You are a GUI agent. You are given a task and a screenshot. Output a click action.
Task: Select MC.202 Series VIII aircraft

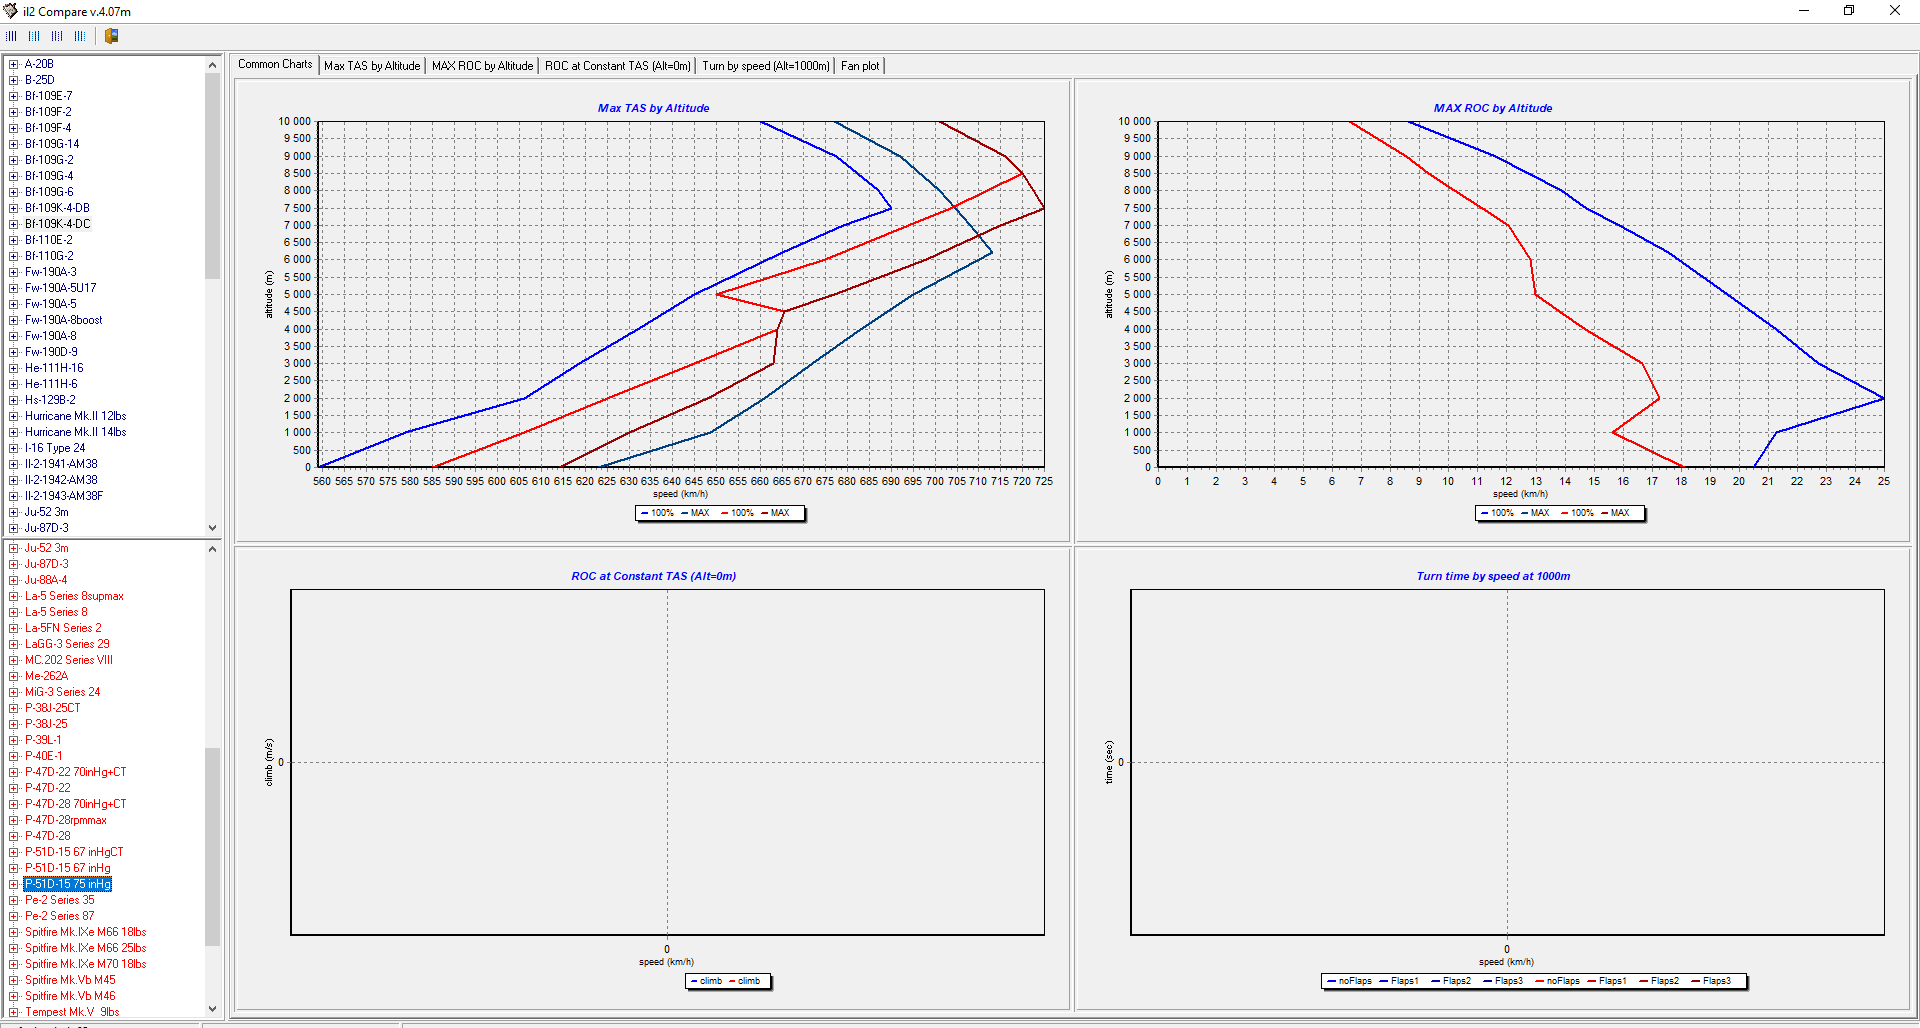coord(69,660)
